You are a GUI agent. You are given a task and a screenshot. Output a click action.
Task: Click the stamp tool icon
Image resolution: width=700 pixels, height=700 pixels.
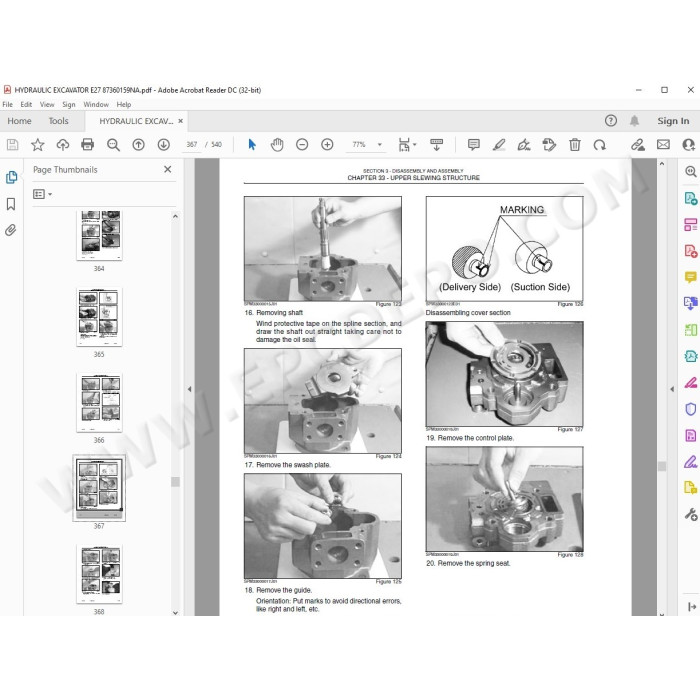pos(549,144)
